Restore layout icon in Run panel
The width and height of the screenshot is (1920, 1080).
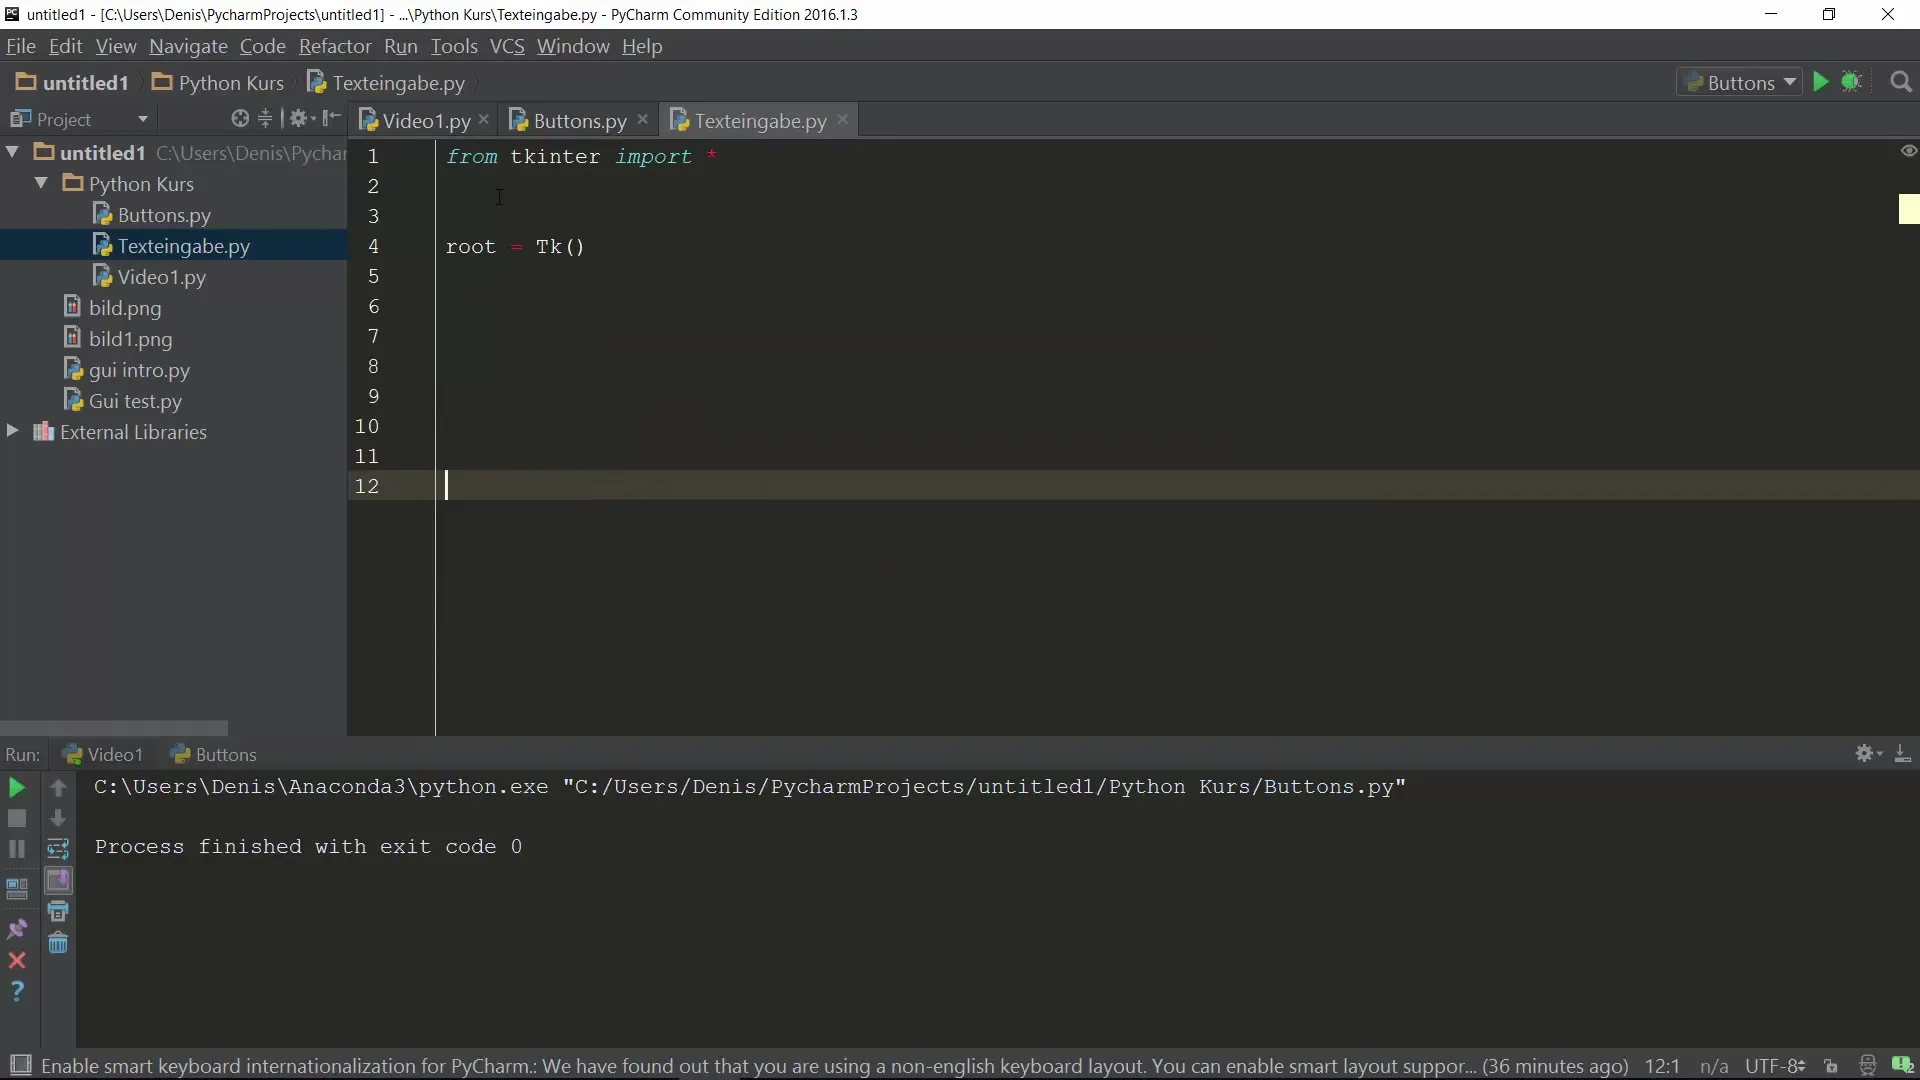(17, 888)
